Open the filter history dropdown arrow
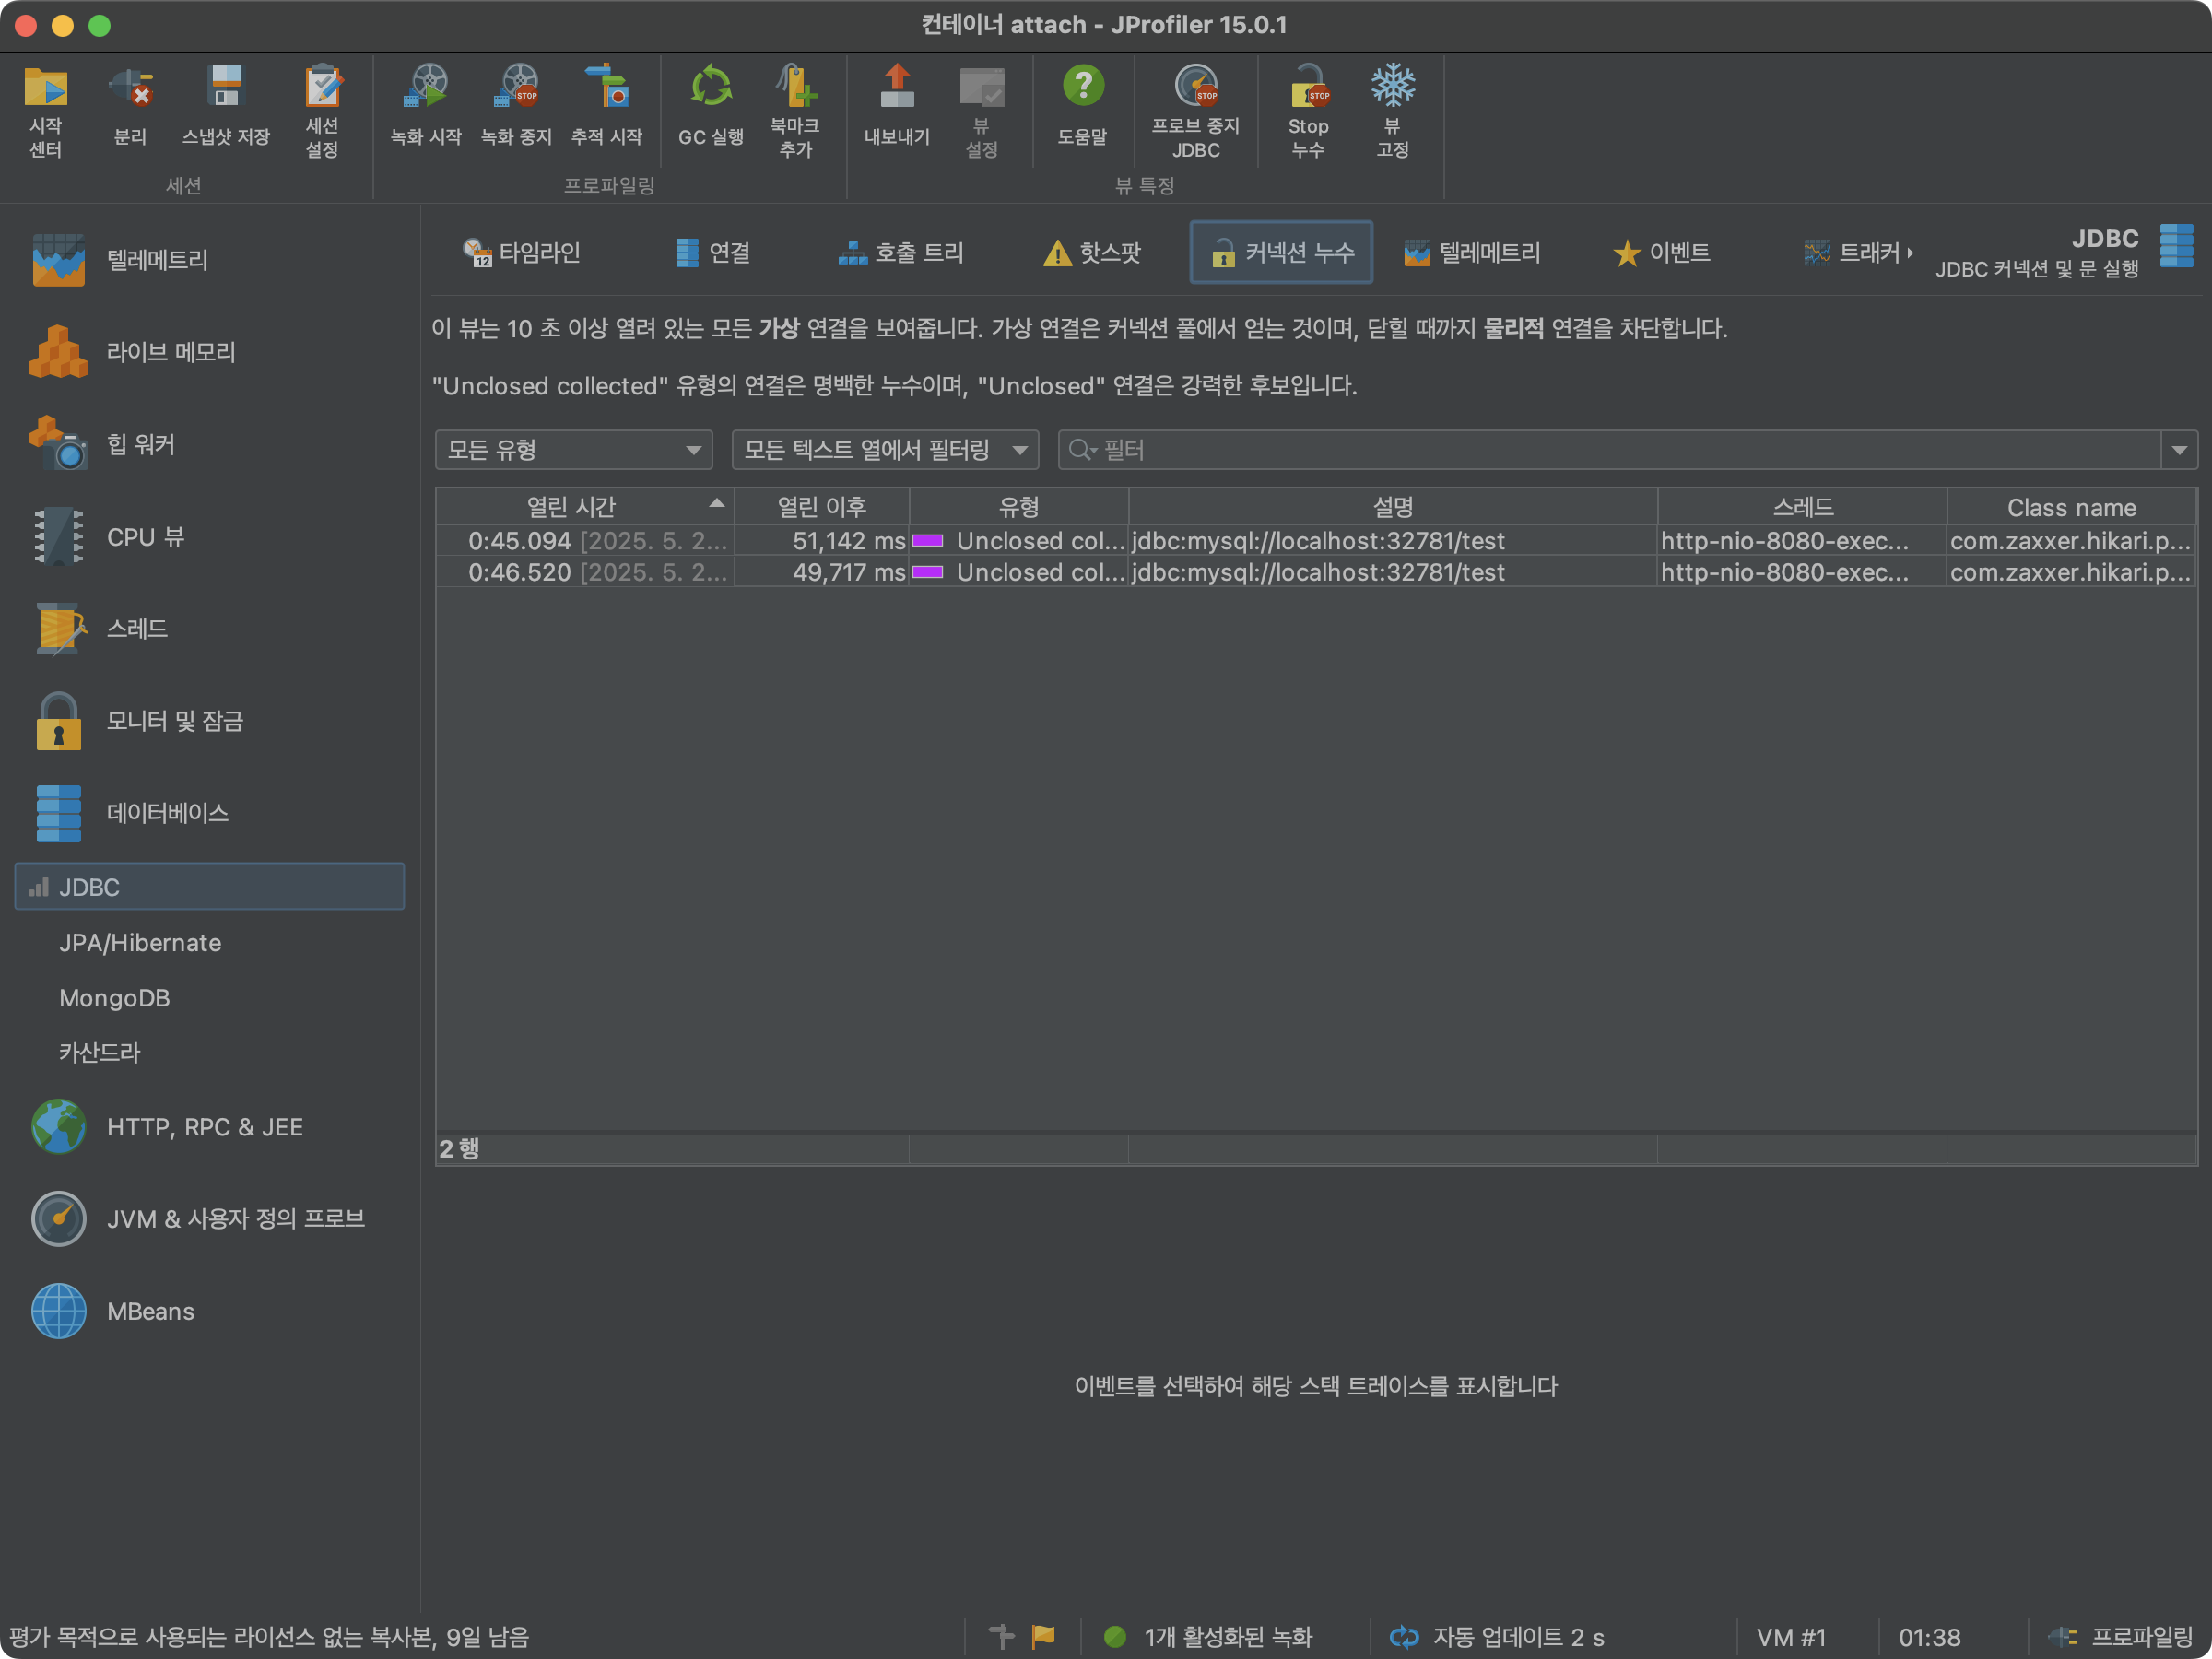 2179,450
